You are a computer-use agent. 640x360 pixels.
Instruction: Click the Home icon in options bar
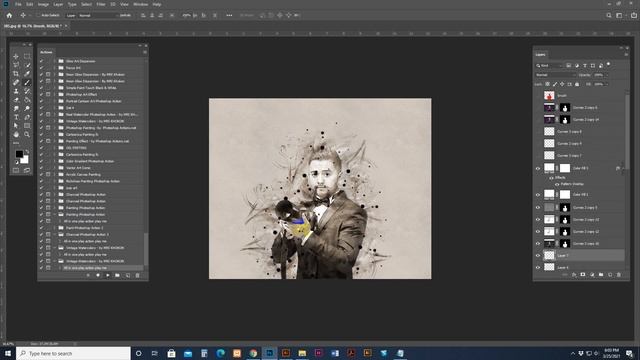tap(9, 15)
